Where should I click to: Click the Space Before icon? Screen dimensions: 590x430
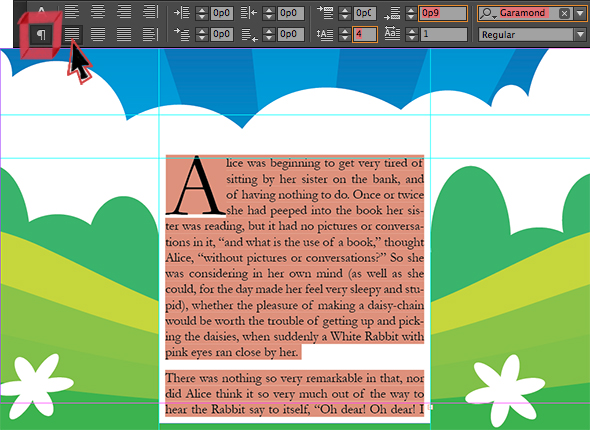pos(325,13)
